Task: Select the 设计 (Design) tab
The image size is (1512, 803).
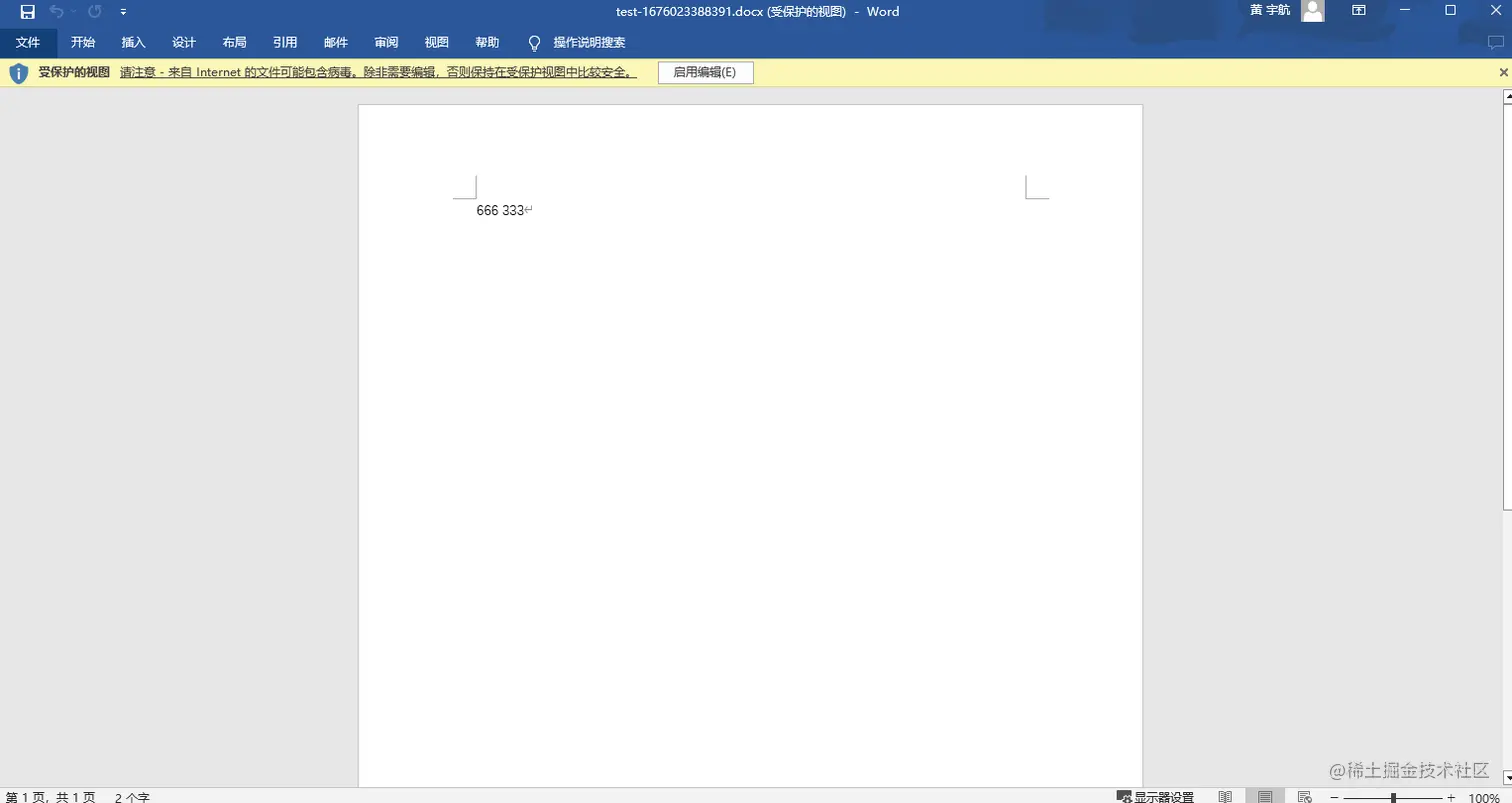Action: point(184,42)
